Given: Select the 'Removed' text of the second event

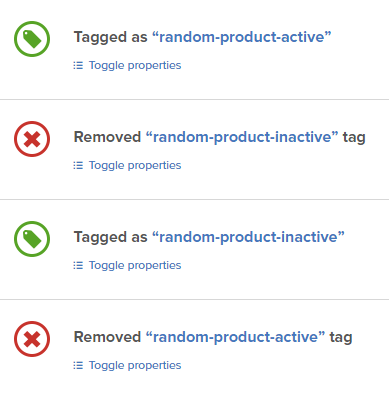Looking at the screenshot, I should 107,137.
